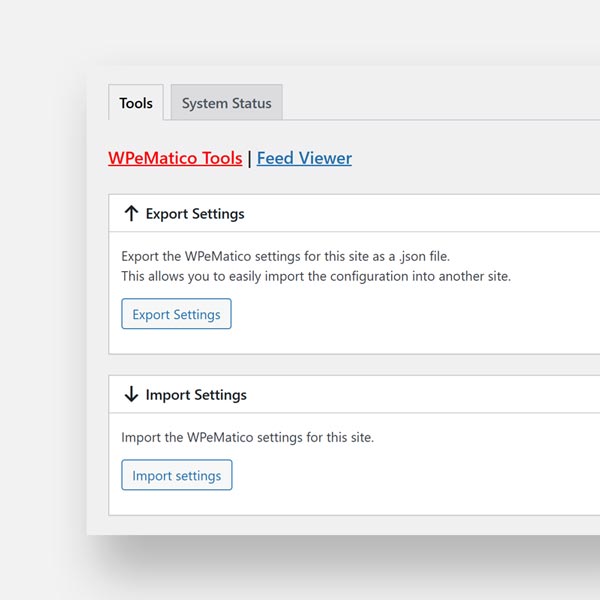Click the 'Import the WPeMatico settings' description
The image size is (600, 600).
247,437
